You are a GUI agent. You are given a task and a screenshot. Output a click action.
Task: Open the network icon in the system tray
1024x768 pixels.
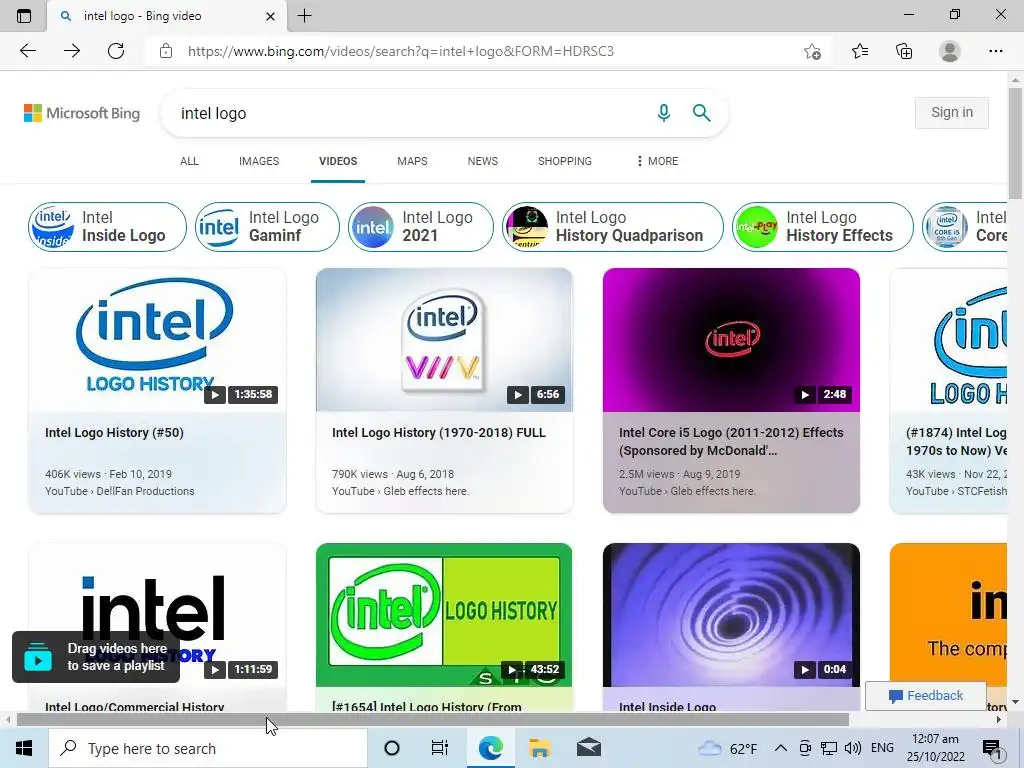(829, 748)
